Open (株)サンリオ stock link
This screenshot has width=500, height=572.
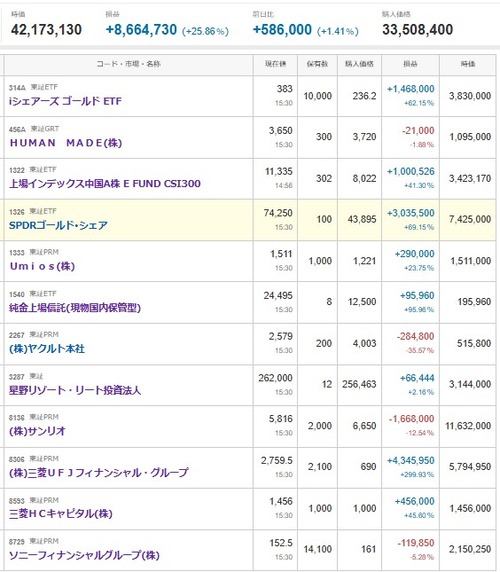click(x=37, y=431)
